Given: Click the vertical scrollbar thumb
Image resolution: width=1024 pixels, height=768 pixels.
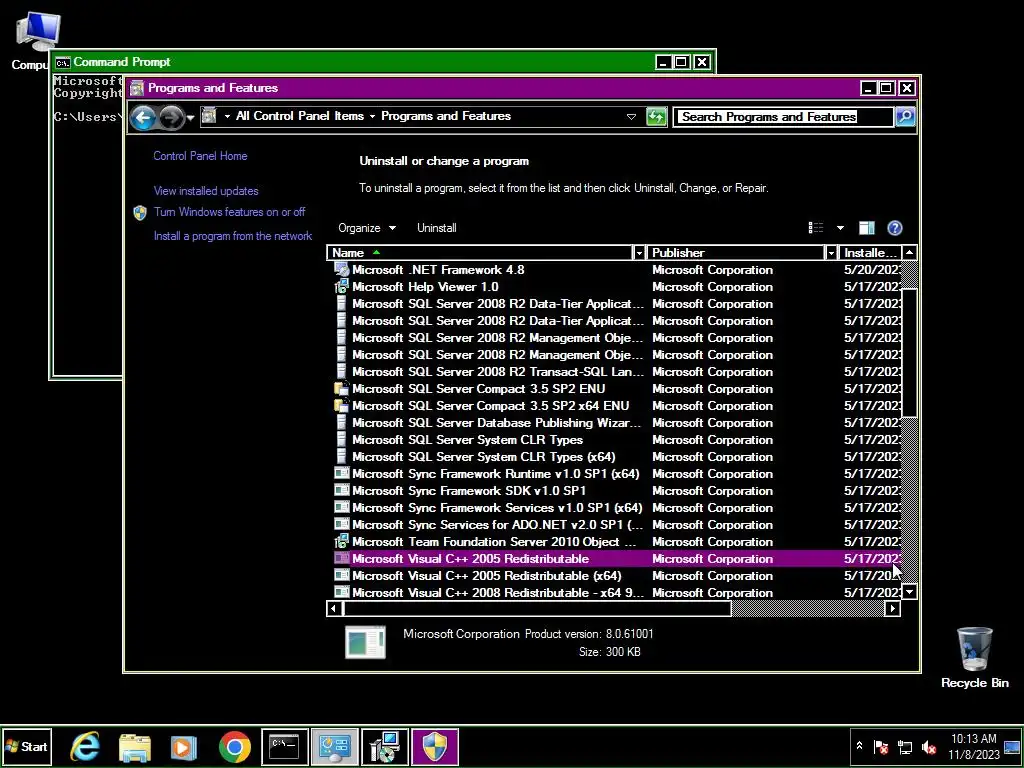Looking at the screenshot, I should pyautogui.click(x=909, y=351).
